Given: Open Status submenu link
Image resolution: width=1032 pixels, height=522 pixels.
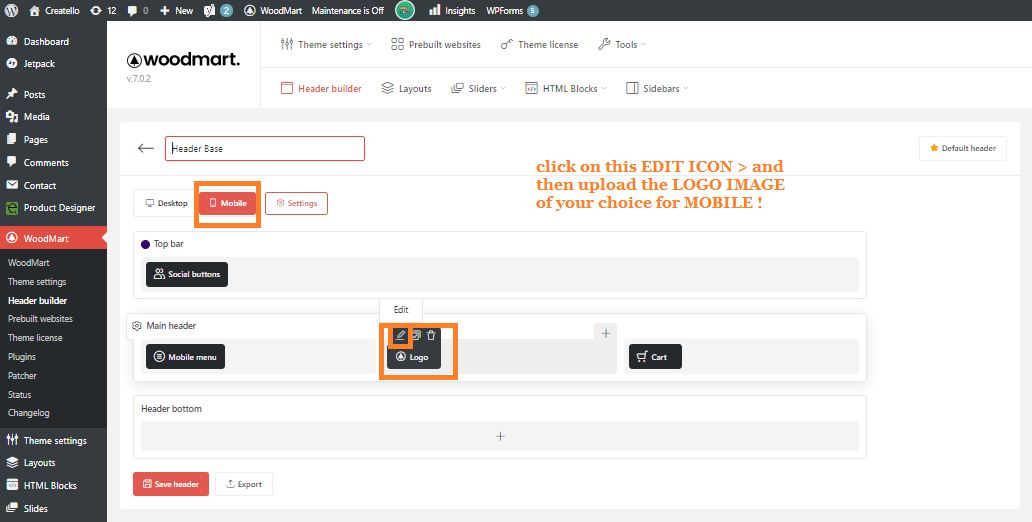Looking at the screenshot, I should [x=19, y=395].
